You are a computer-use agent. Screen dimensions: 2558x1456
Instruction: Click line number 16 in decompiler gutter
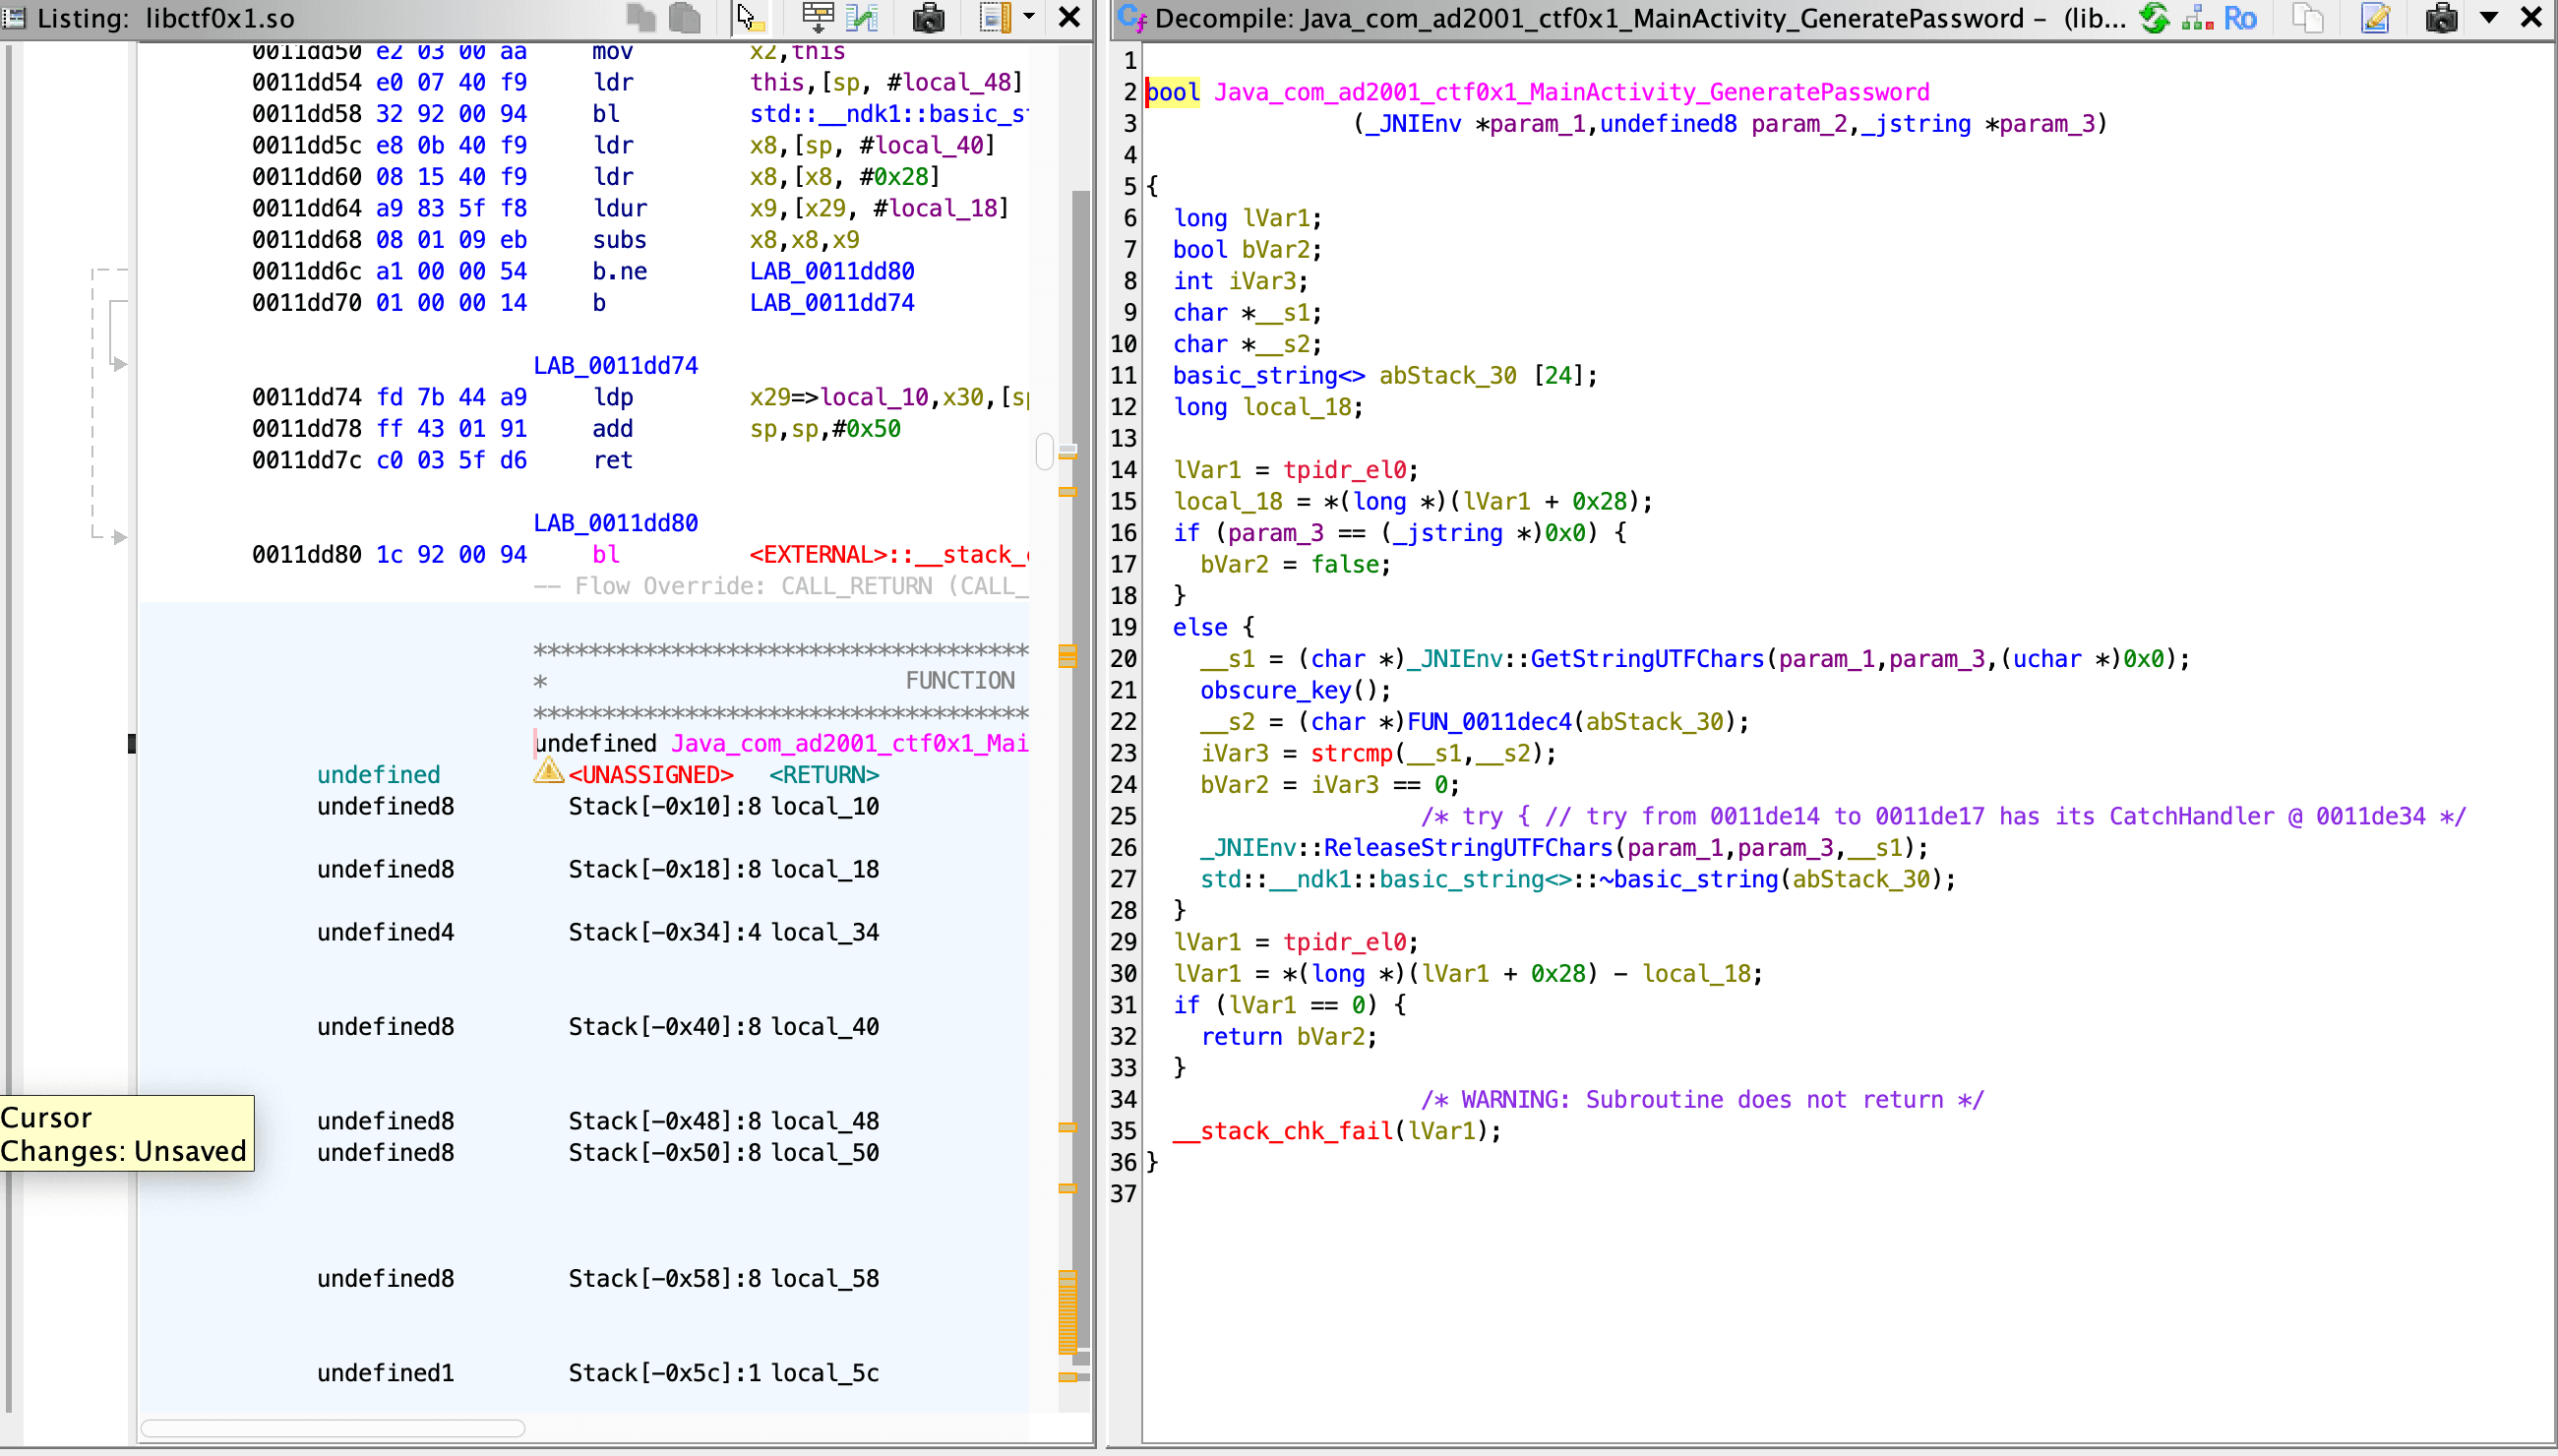[1123, 534]
